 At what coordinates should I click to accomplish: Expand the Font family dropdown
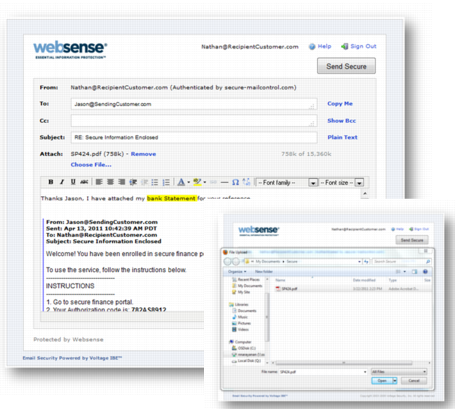coord(313,183)
